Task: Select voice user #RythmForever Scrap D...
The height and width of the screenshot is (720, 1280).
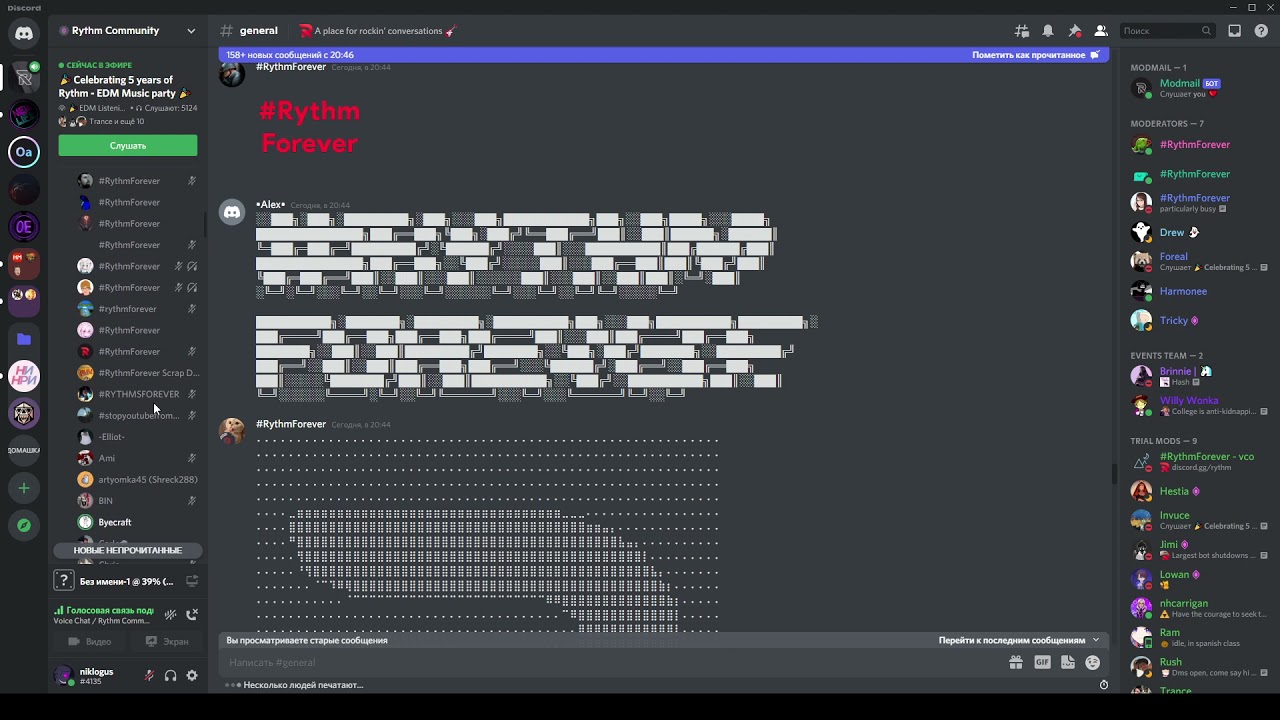Action: (138, 373)
